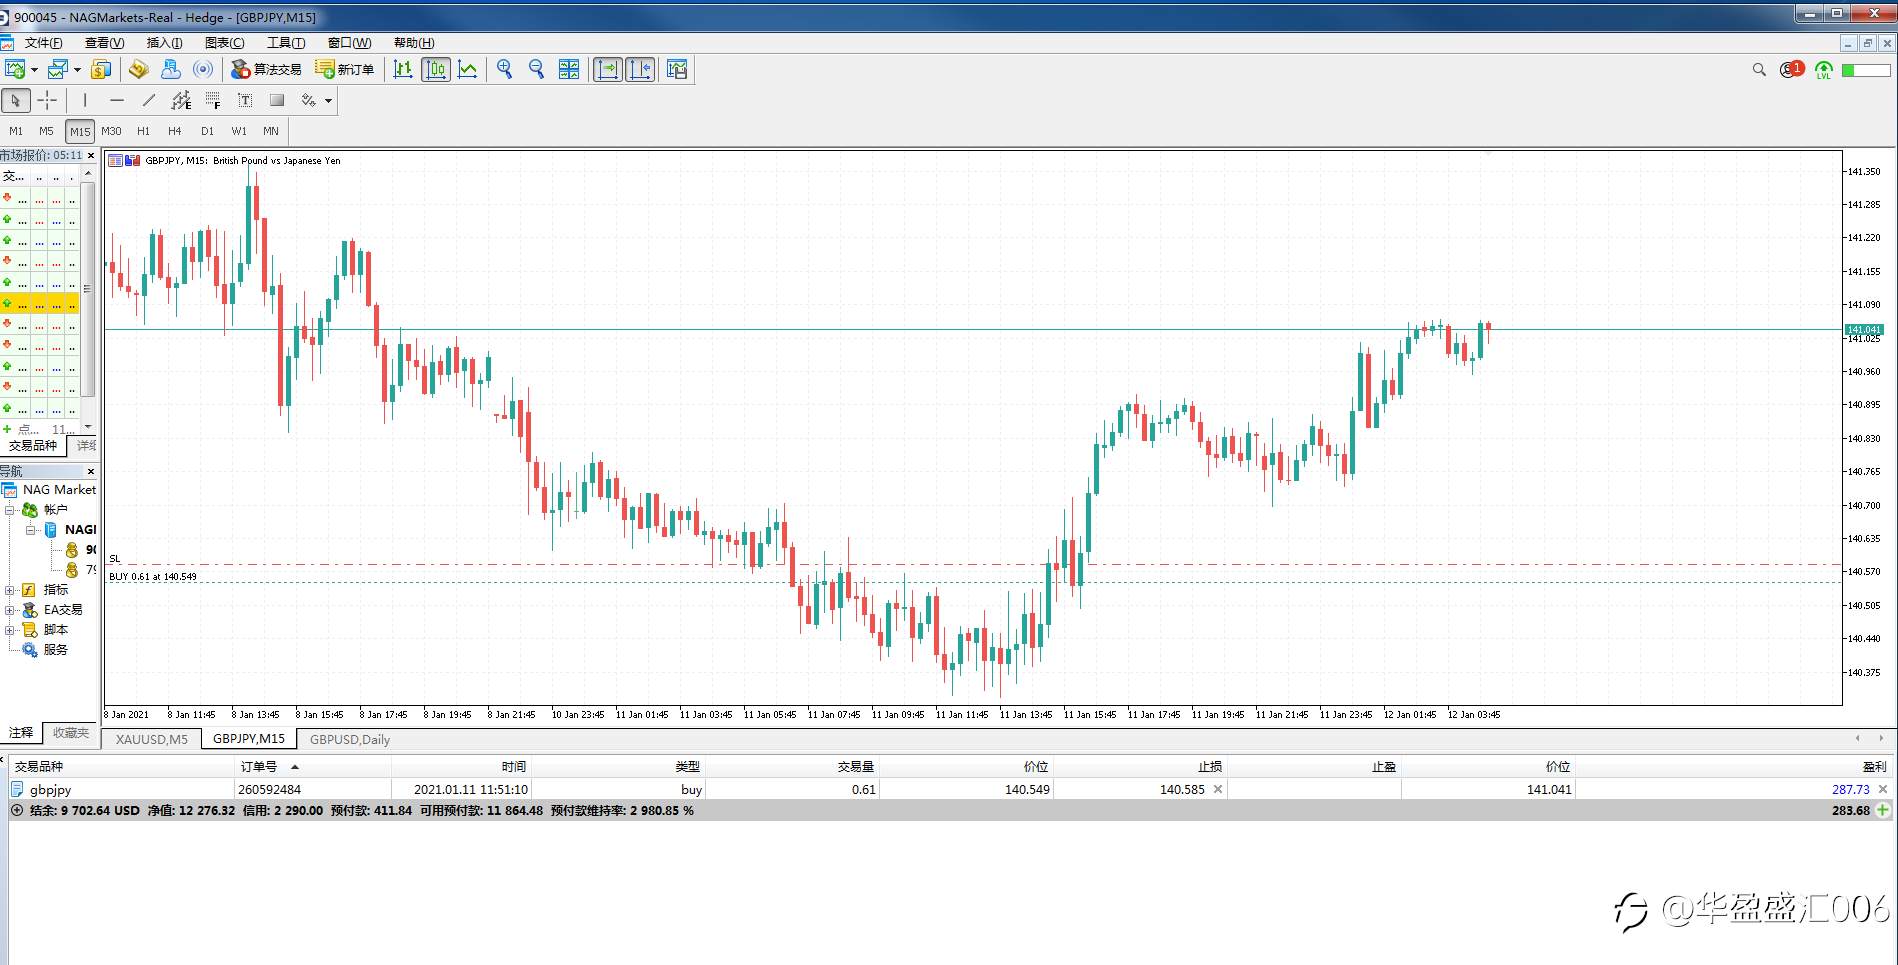
Task: Select the crosshair tool
Action: 47,100
